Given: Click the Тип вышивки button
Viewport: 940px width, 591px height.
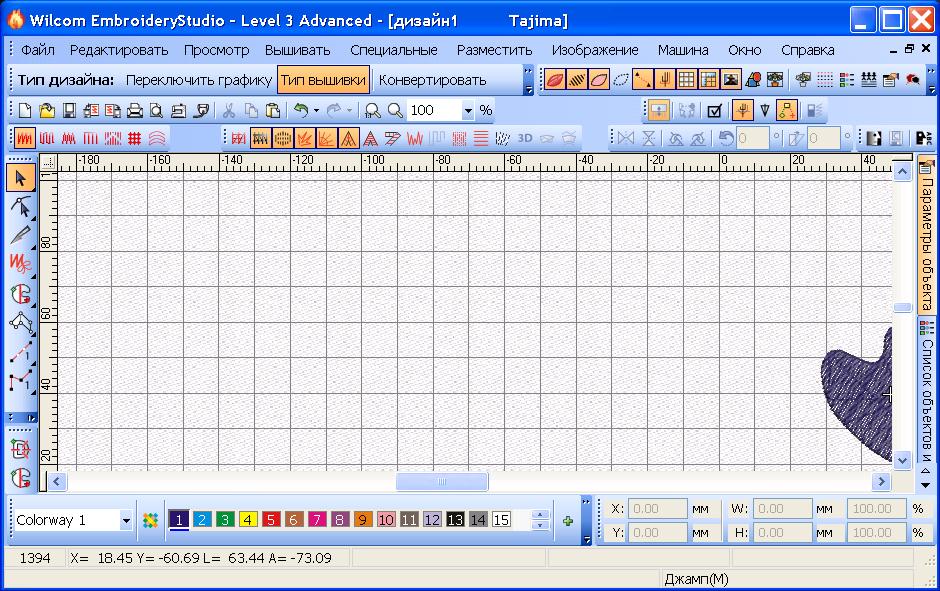Looking at the screenshot, I should [x=323, y=80].
